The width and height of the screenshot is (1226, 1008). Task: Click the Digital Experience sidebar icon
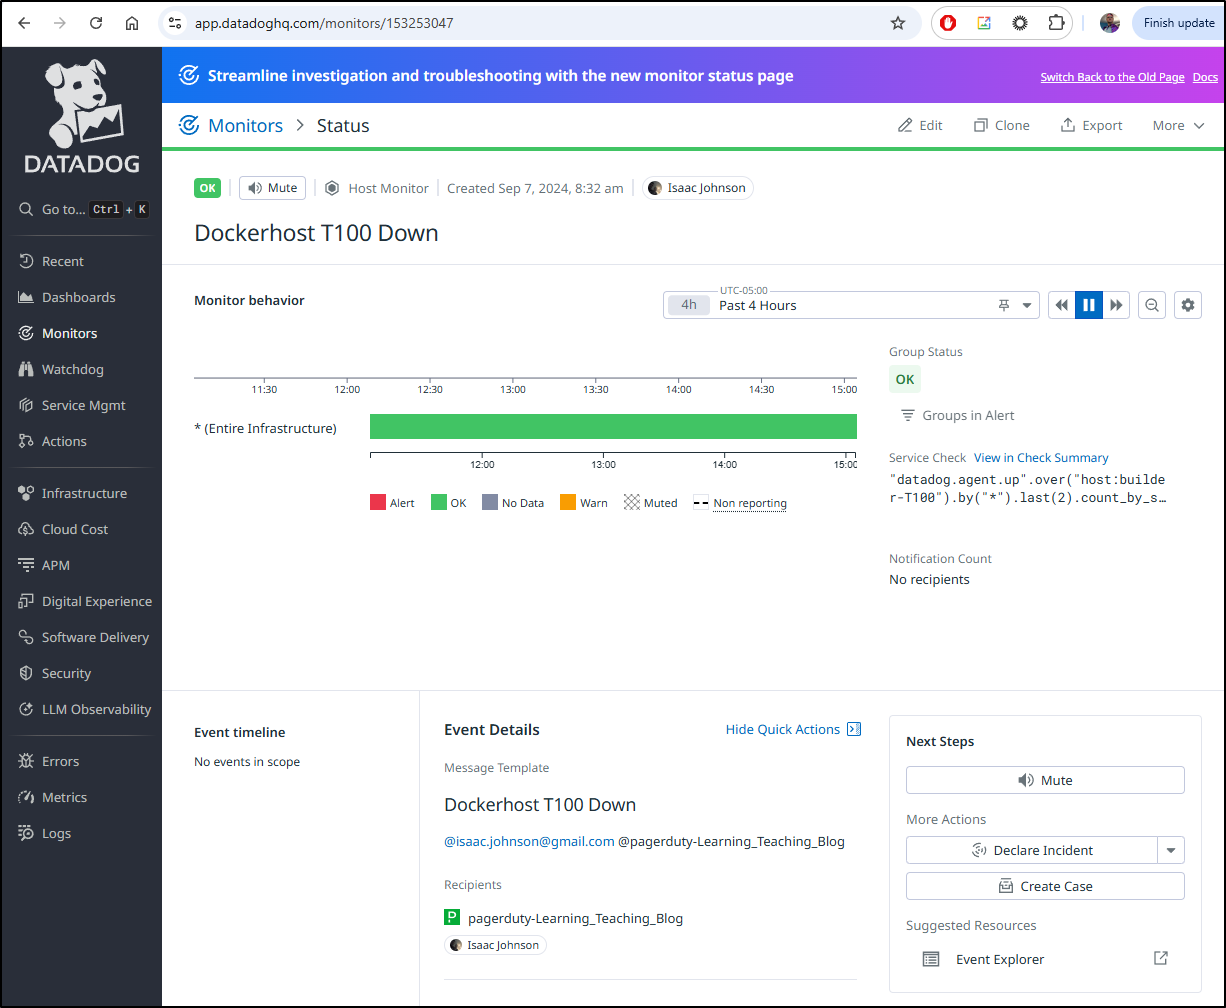point(26,601)
